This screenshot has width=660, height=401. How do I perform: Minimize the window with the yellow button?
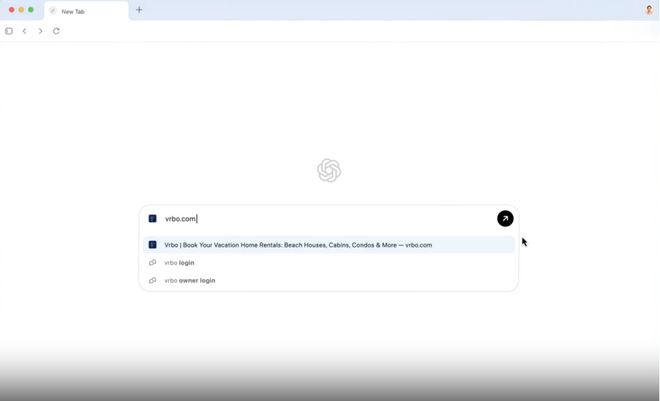(21, 10)
